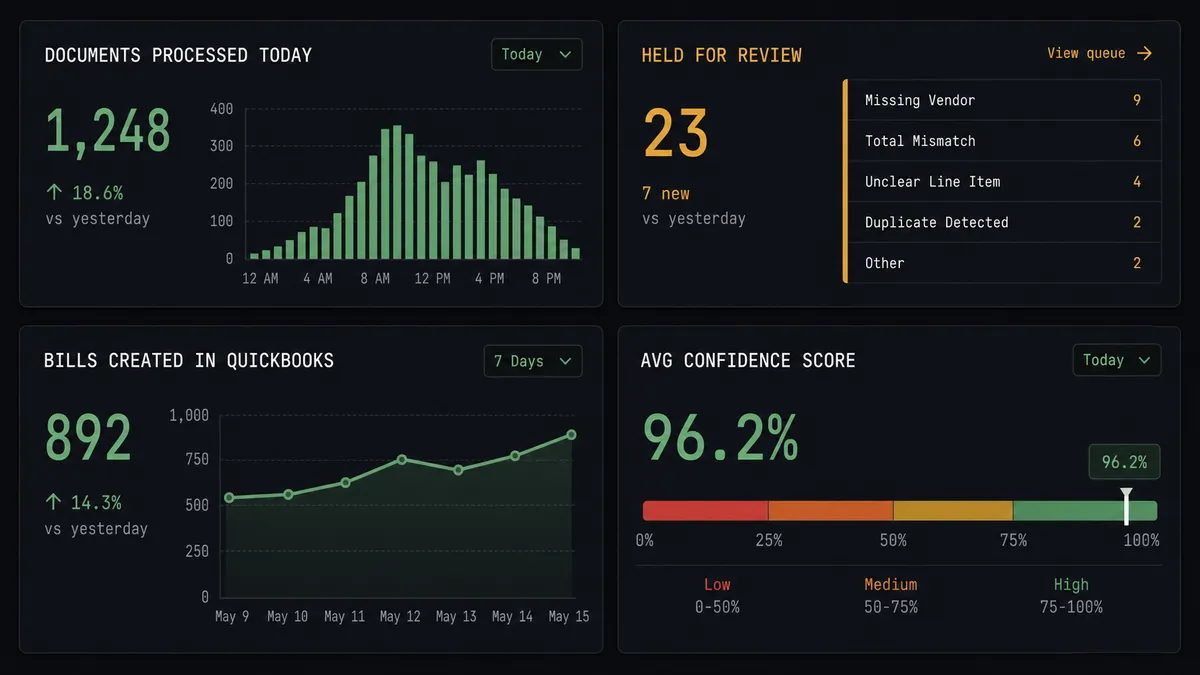Click the May 11 data point on the line chart
1200x675 pixels.
[x=345, y=482]
